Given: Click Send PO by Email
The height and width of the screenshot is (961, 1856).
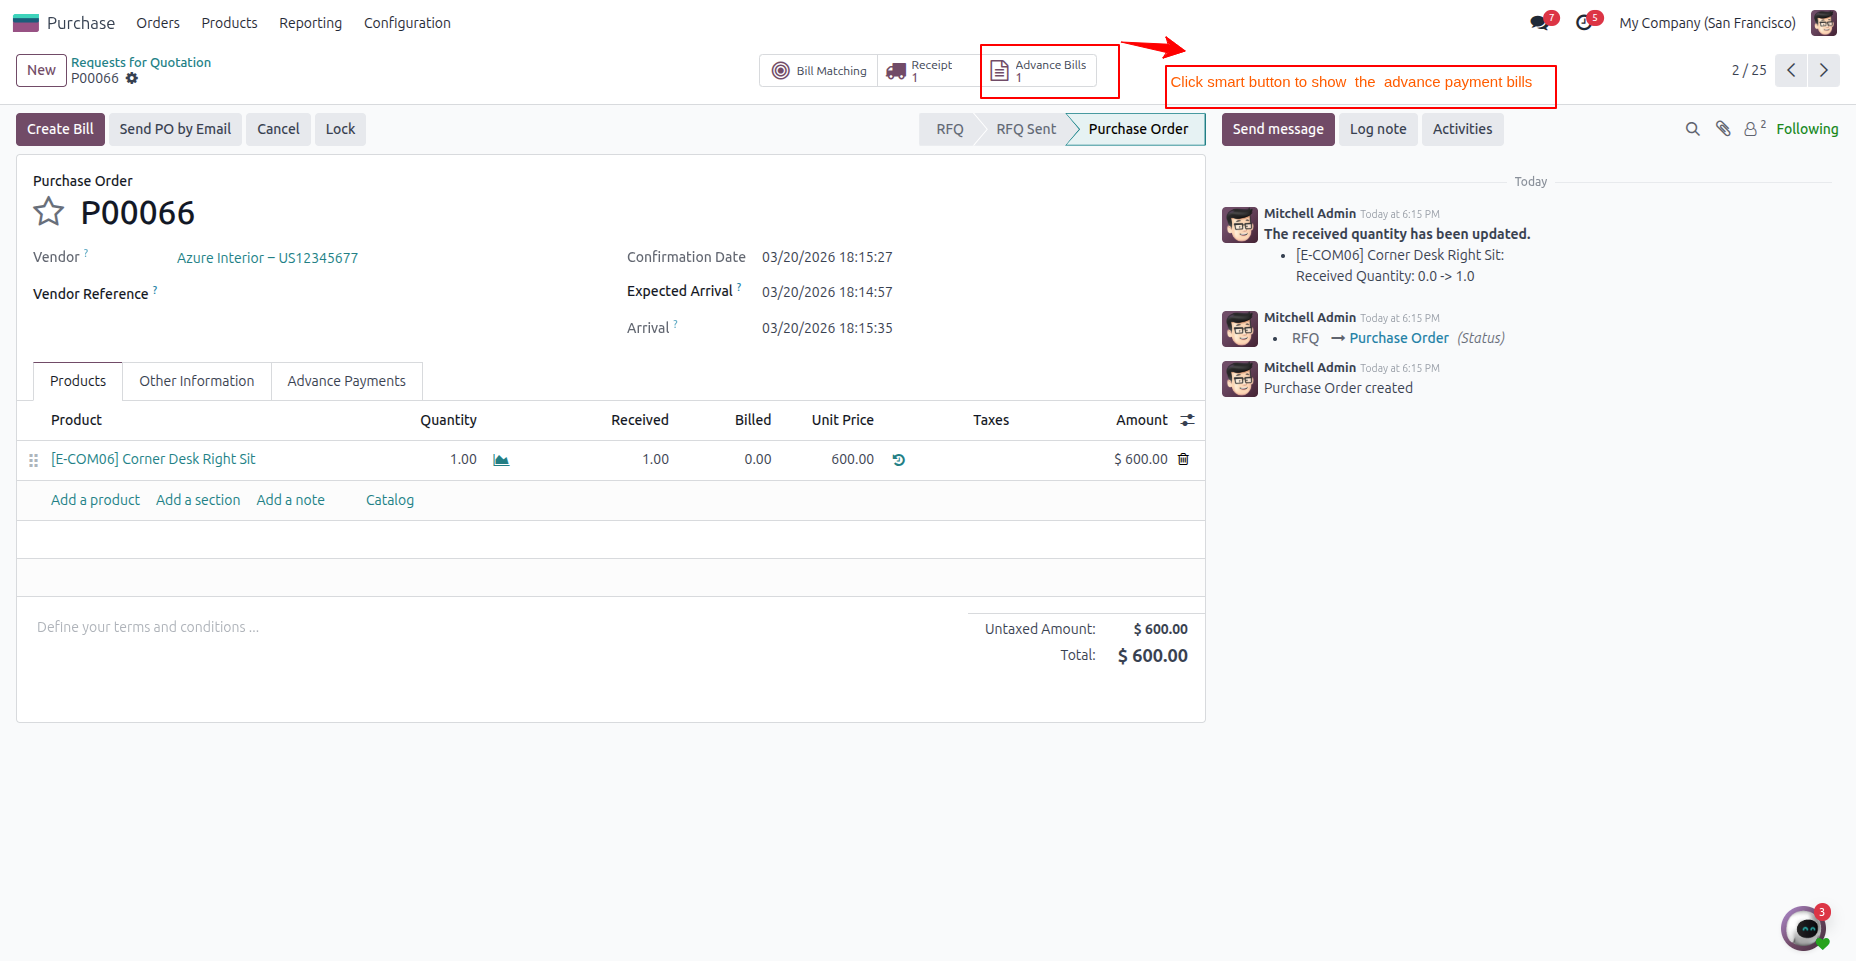Looking at the screenshot, I should pyautogui.click(x=175, y=129).
